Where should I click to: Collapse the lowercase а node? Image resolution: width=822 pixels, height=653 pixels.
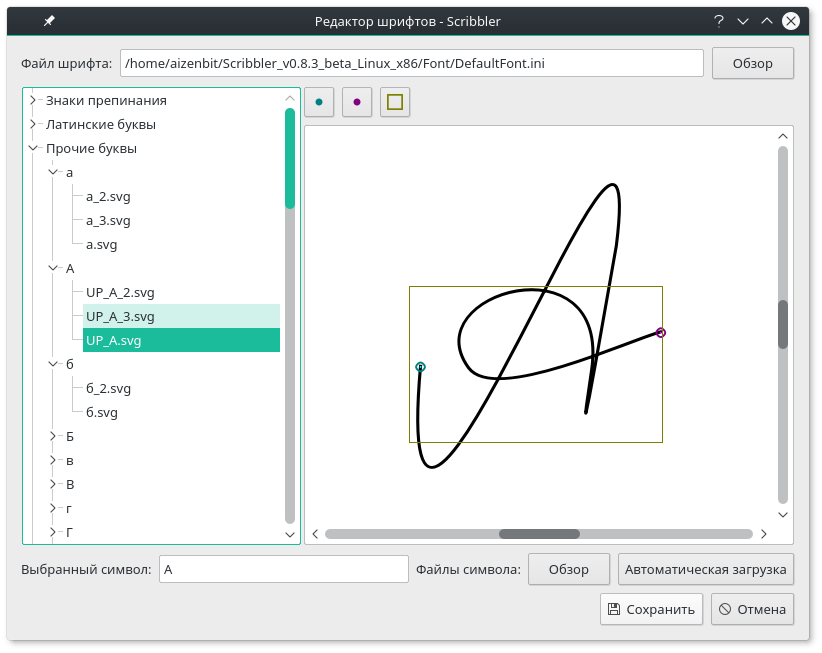(x=53, y=172)
